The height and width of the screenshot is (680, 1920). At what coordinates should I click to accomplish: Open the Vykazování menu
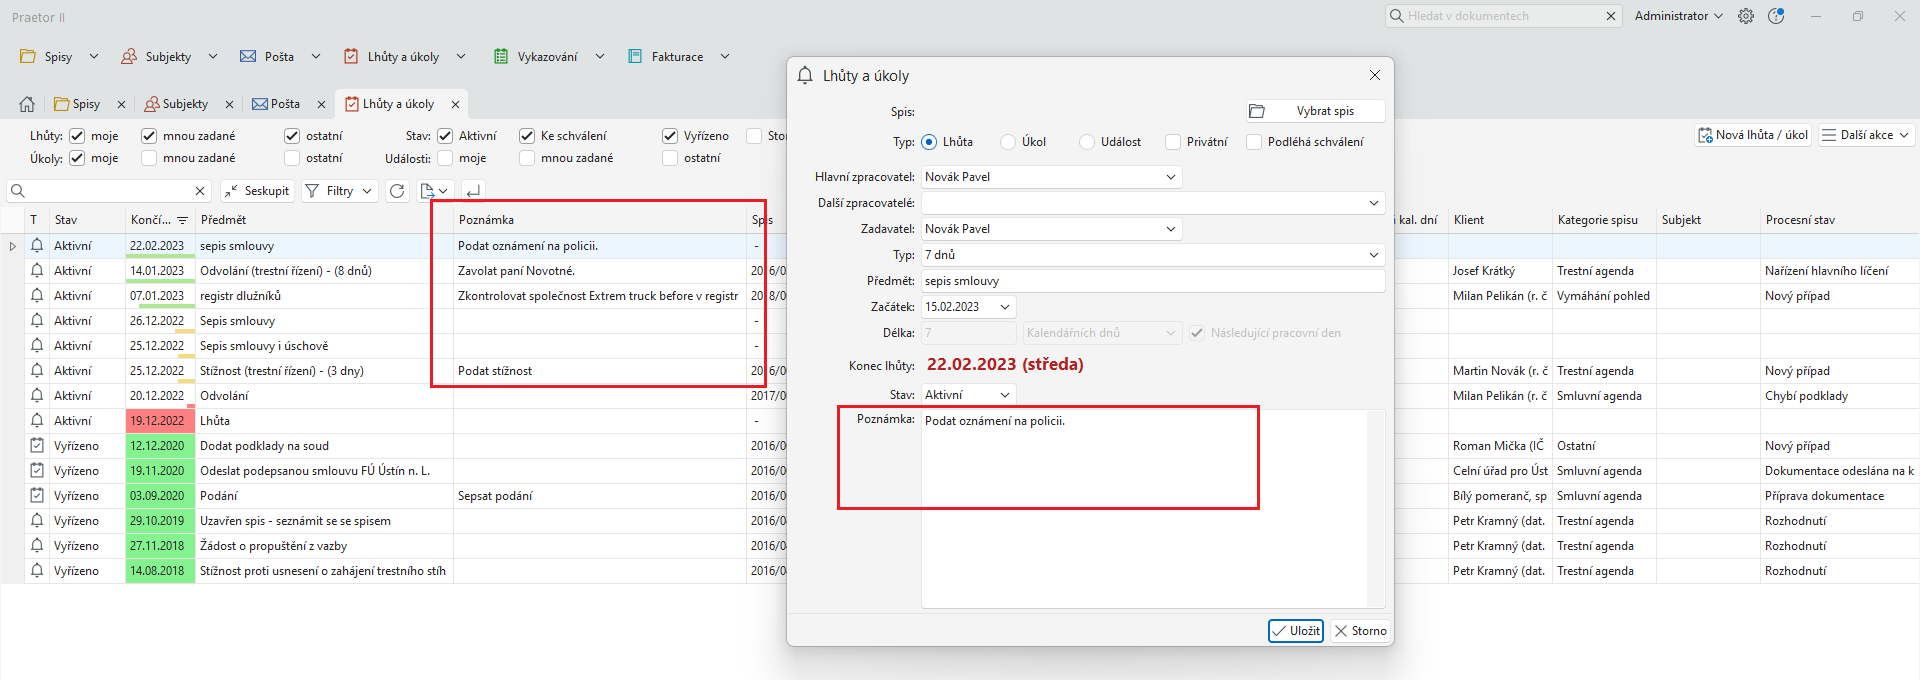[548, 57]
